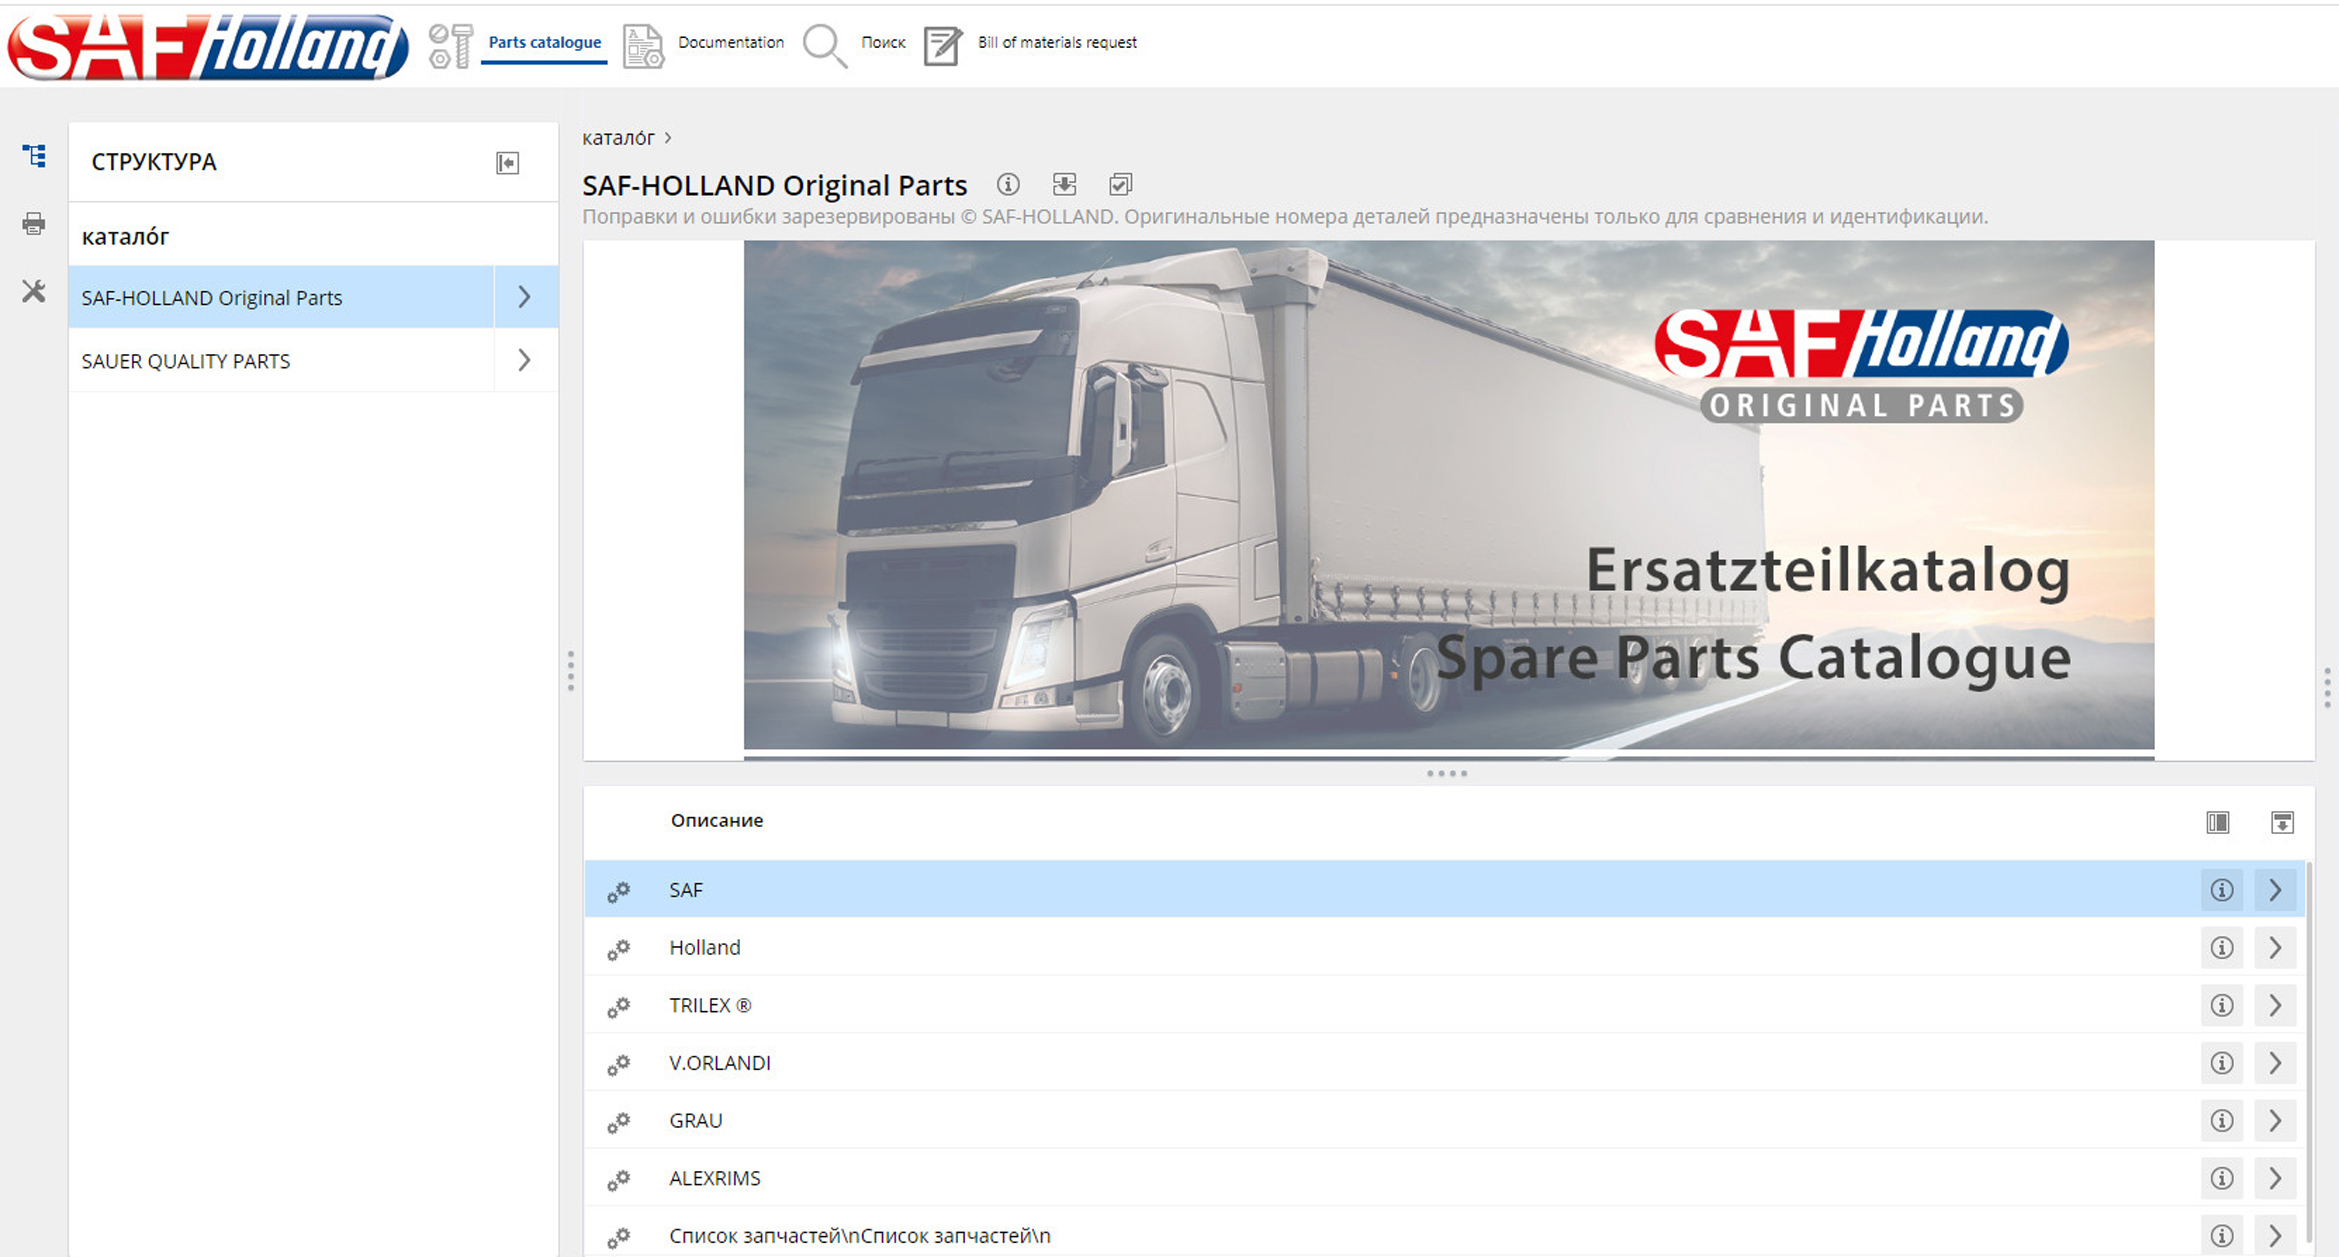This screenshot has width=2339, height=1257.
Task: Click the download icon next to the catalogue title
Action: 1064,184
